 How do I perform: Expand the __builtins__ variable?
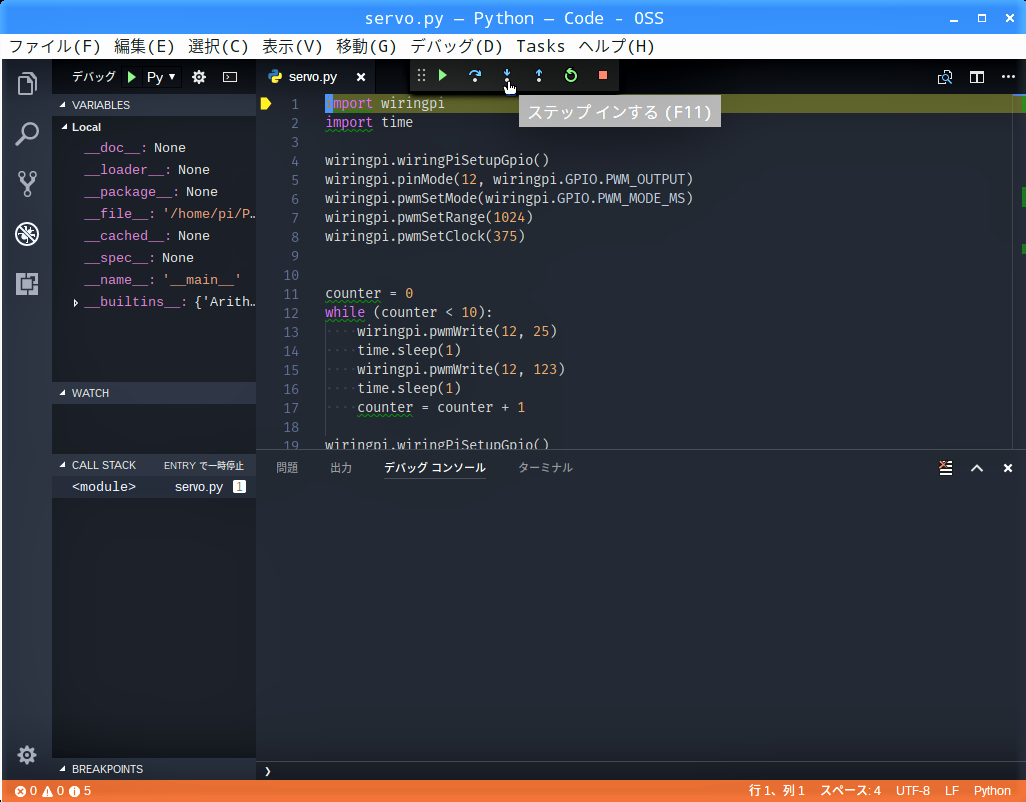click(76, 302)
